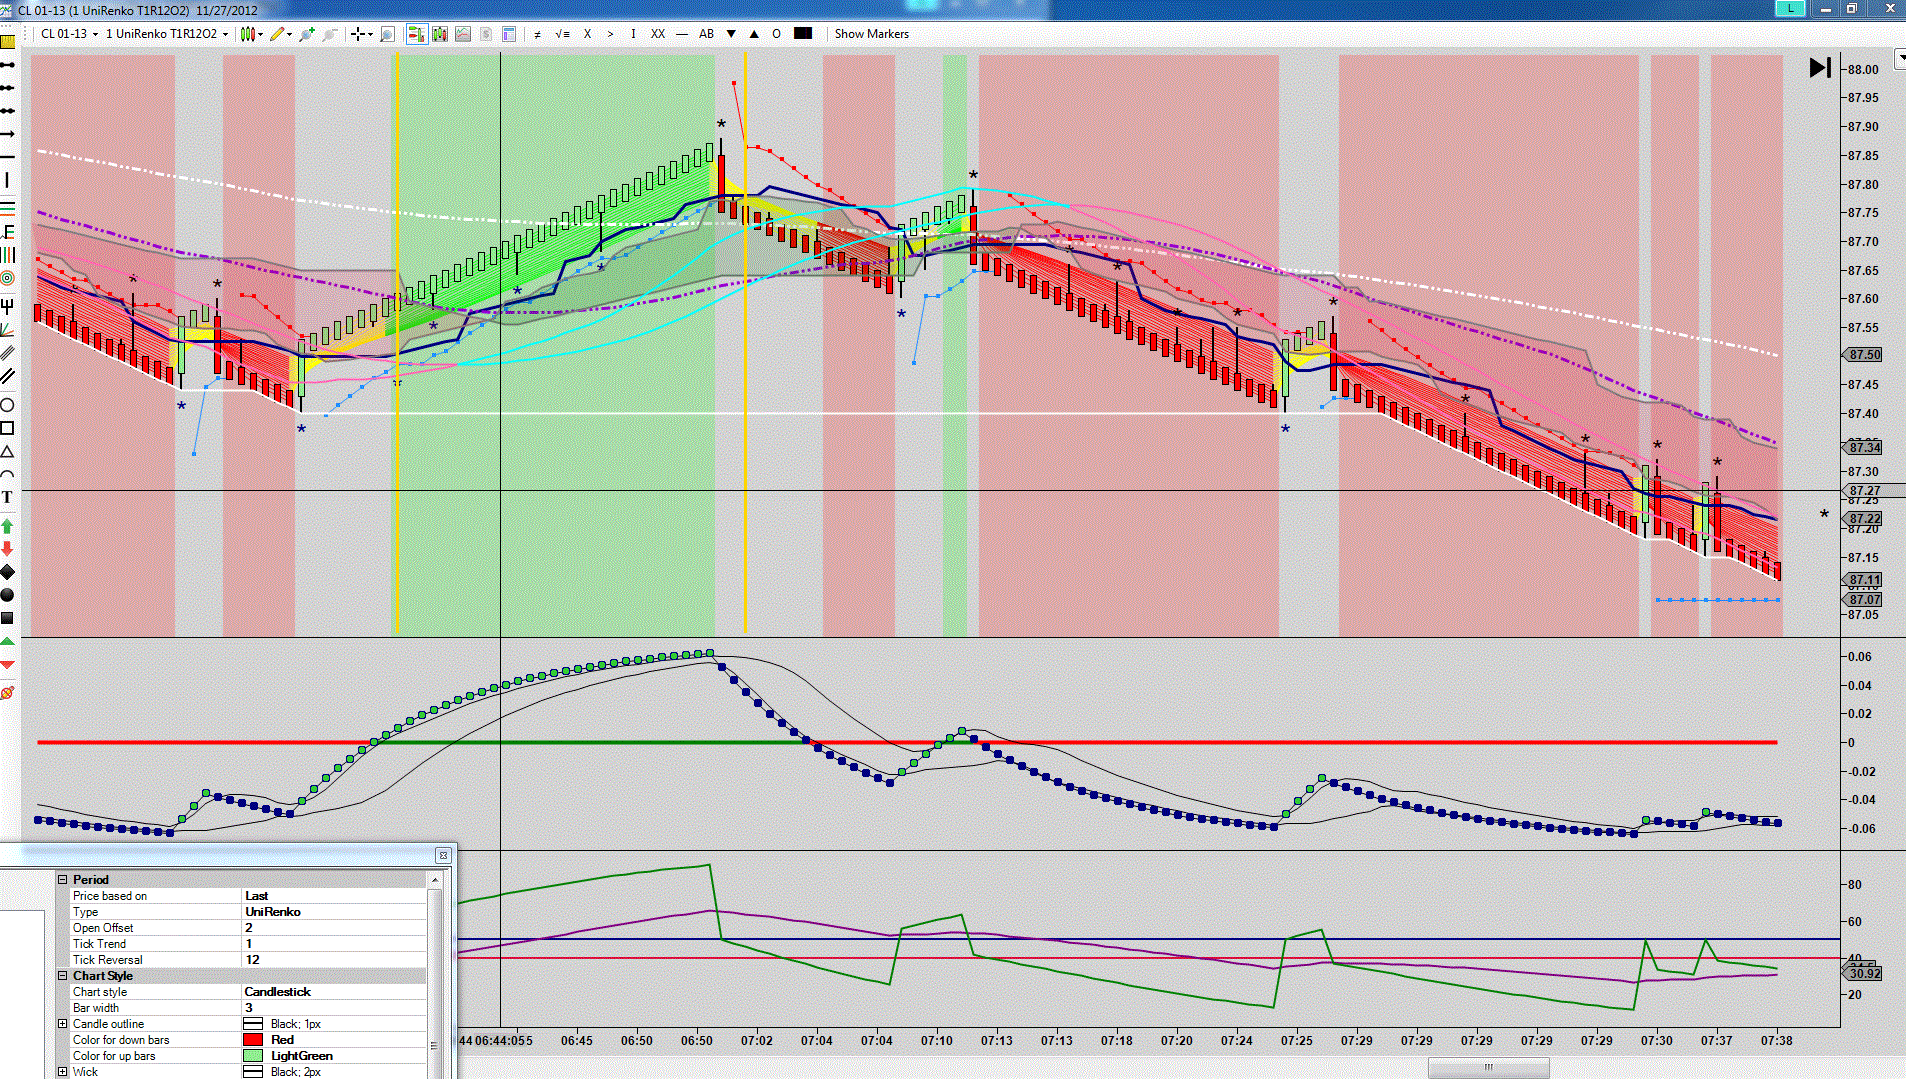Click the X toolbar button
The image size is (1906, 1079).
(x=588, y=34)
